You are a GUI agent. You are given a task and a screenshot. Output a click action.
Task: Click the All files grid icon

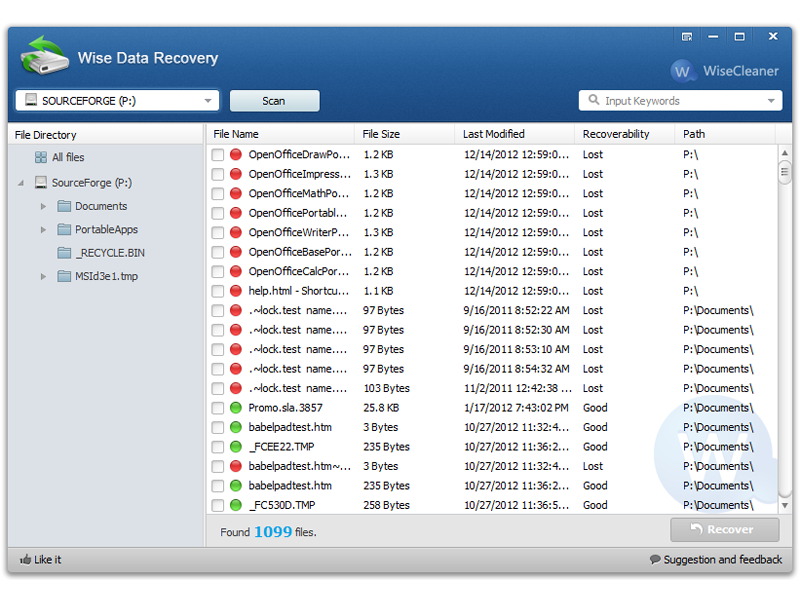(x=41, y=158)
